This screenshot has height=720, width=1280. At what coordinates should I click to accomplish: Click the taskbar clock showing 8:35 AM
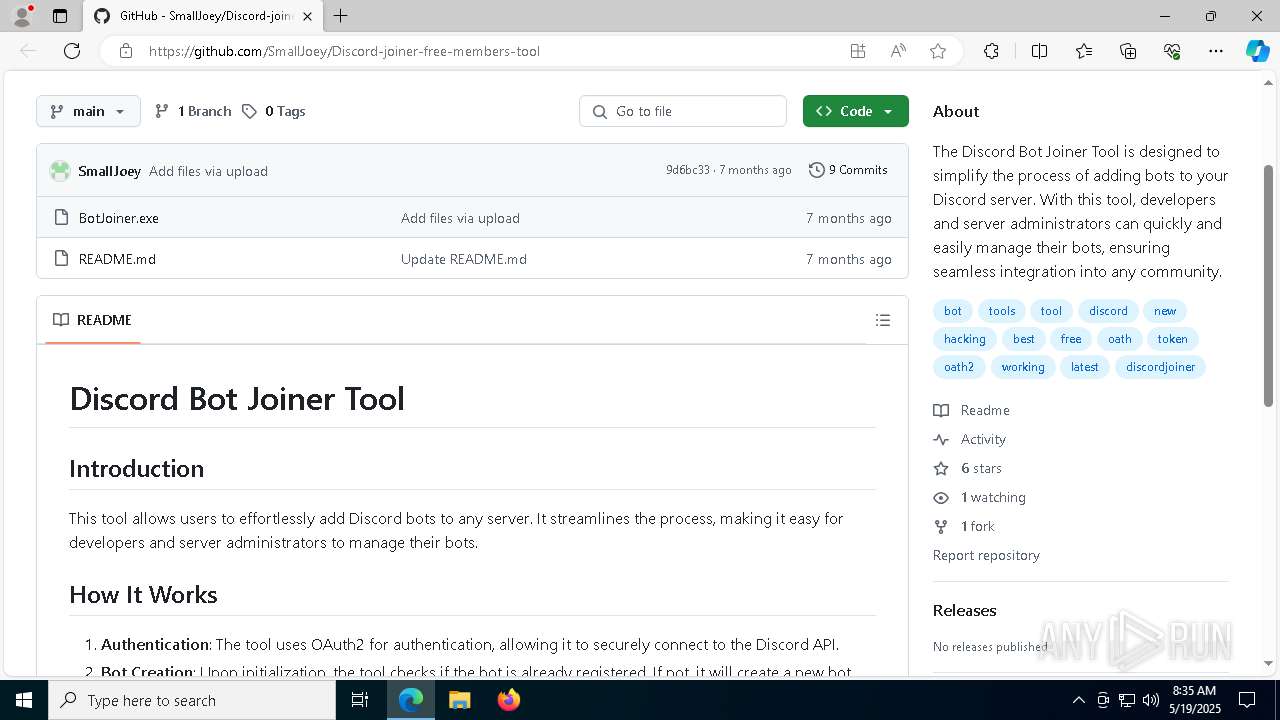(x=1193, y=700)
